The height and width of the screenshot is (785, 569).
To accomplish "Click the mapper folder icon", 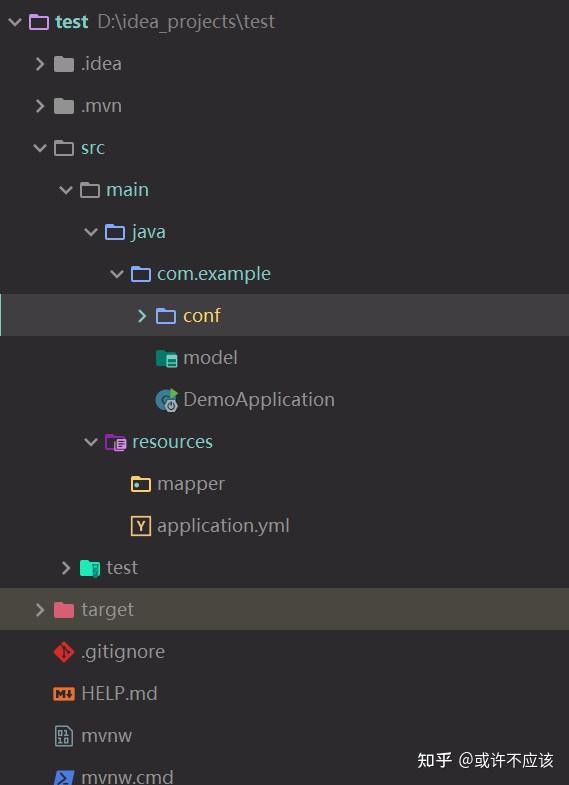I will coord(141,484).
